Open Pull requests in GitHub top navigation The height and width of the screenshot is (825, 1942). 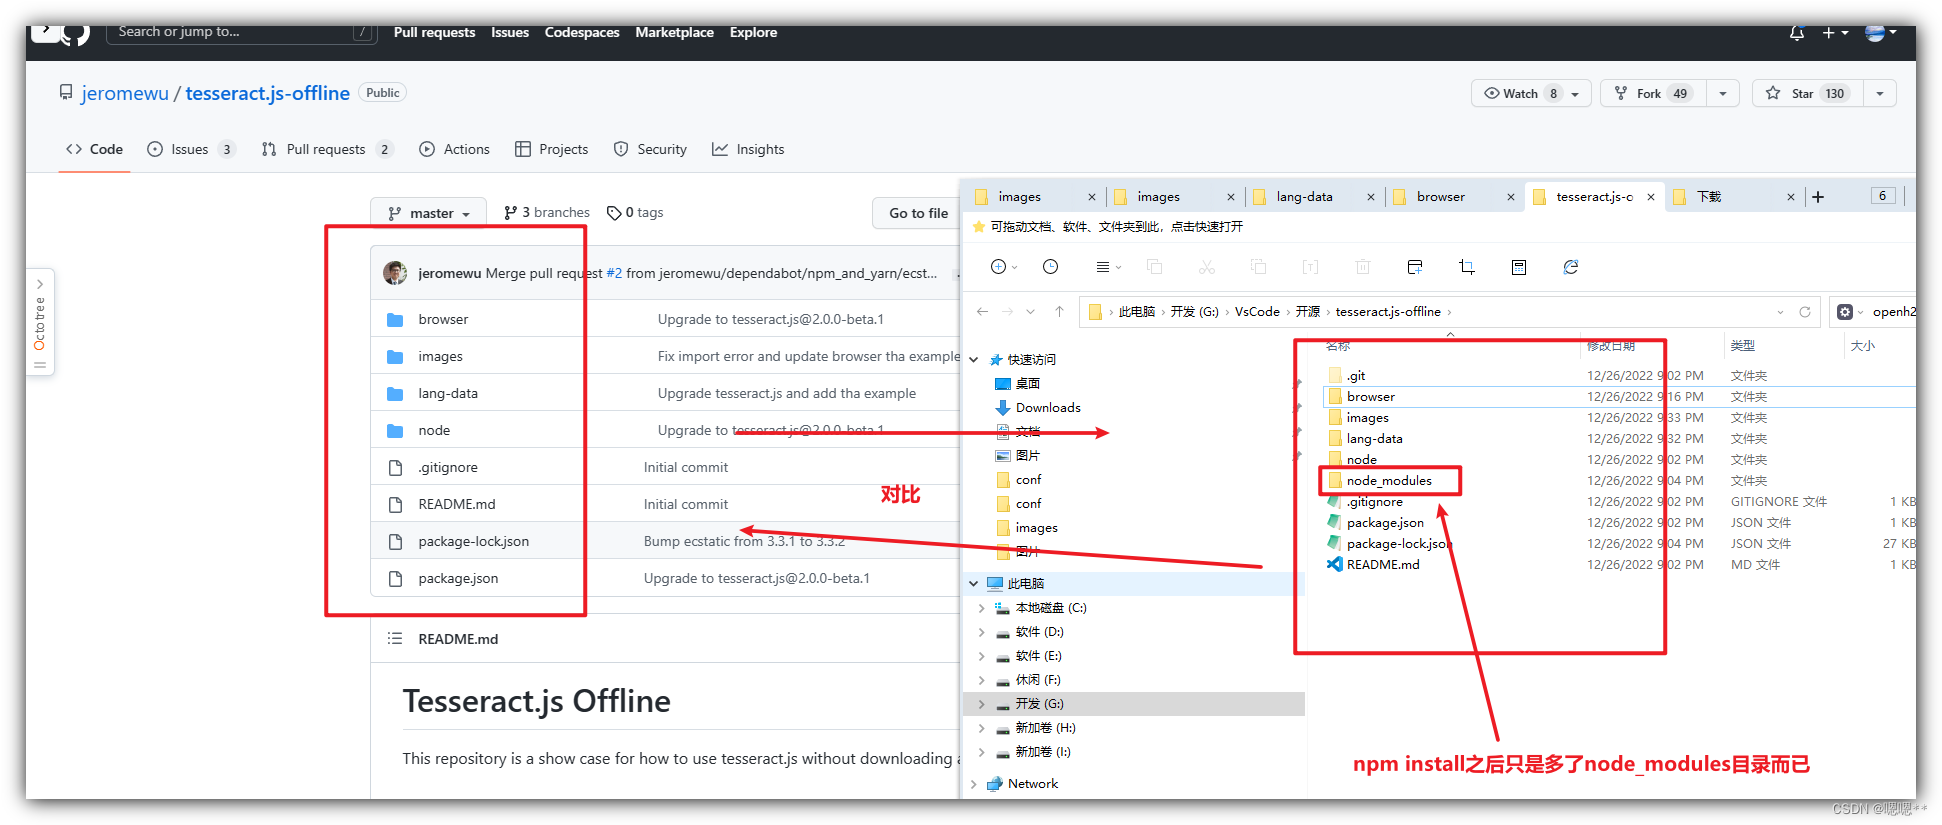(434, 32)
